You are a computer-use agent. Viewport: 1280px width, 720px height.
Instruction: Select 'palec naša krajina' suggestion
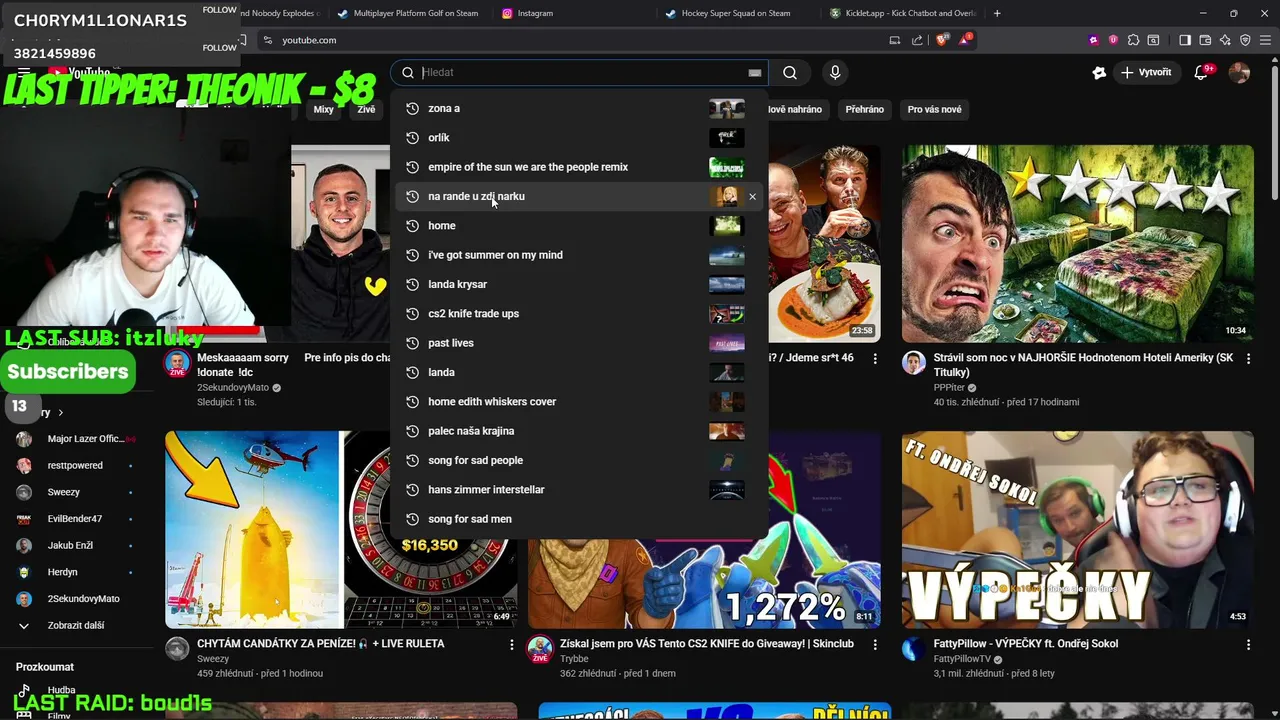click(x=580, y=431)
